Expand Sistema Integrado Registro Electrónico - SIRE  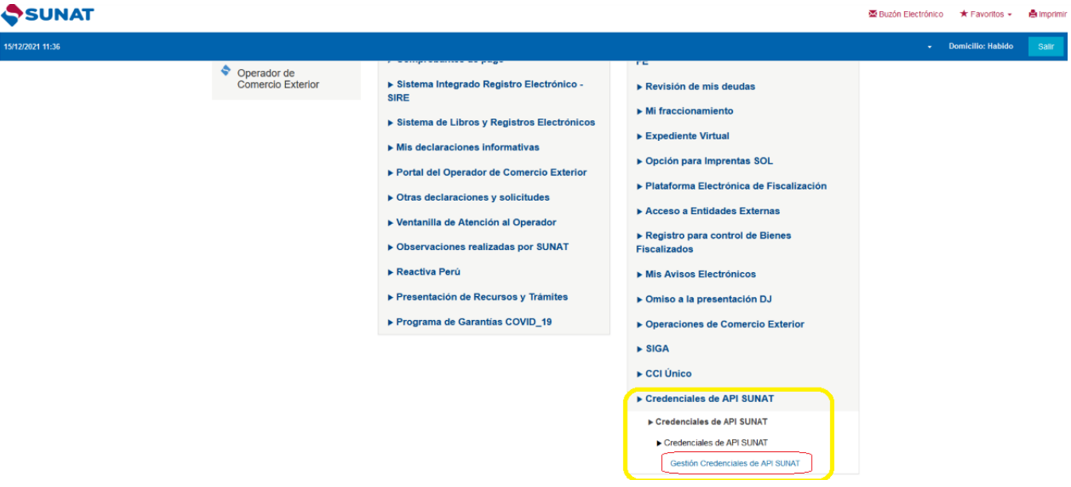486,91
